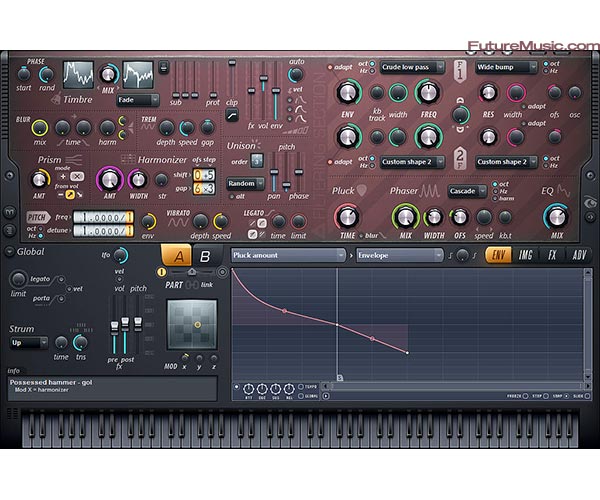Toggle filter 1 adapt option beside ENV
Screen dimensions: 600x500
[329, 67]
